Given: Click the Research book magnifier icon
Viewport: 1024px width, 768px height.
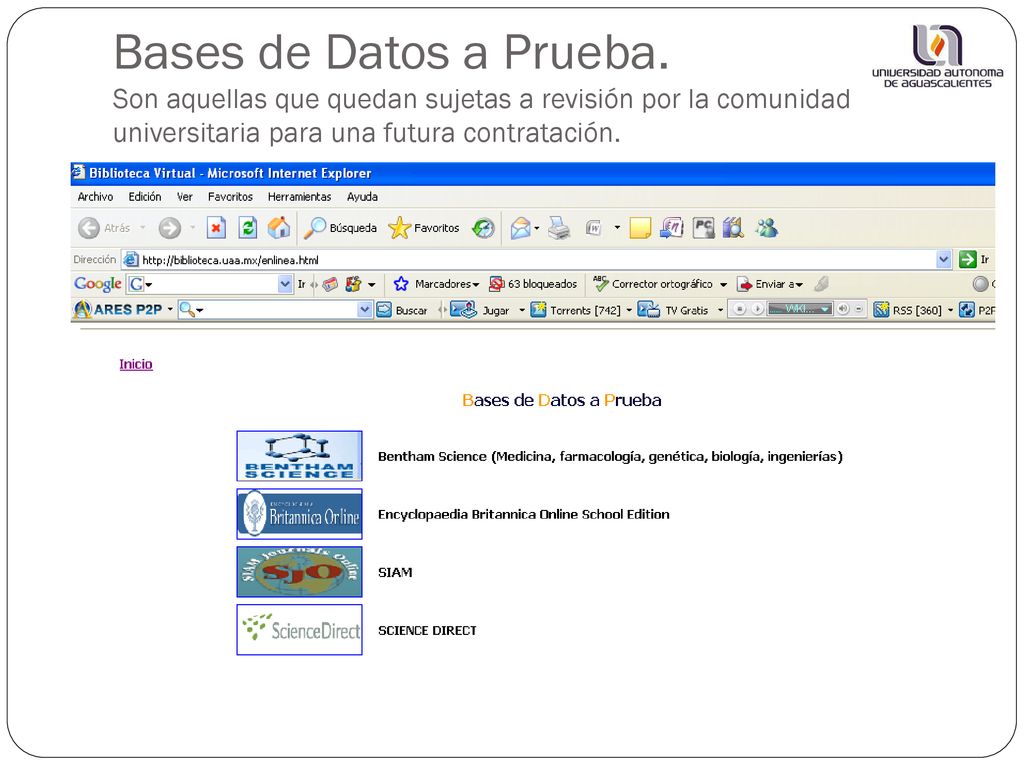Looking at the screenshot, I should 734,228.
